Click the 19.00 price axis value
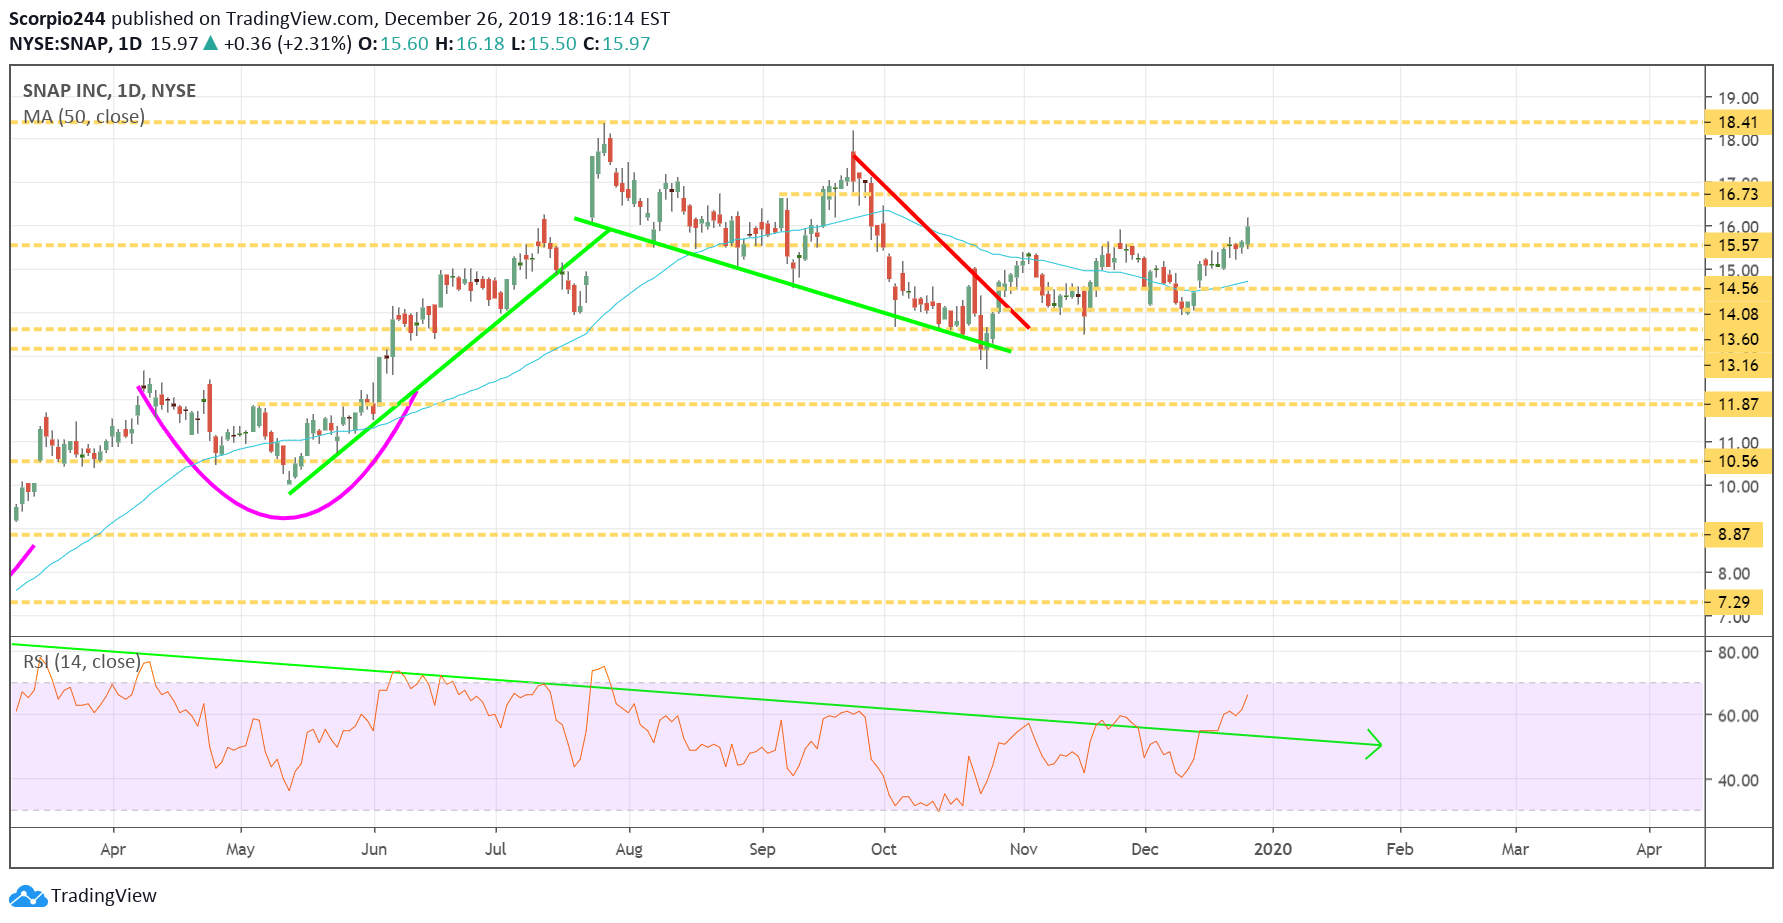 click(x=1738, y=97)
